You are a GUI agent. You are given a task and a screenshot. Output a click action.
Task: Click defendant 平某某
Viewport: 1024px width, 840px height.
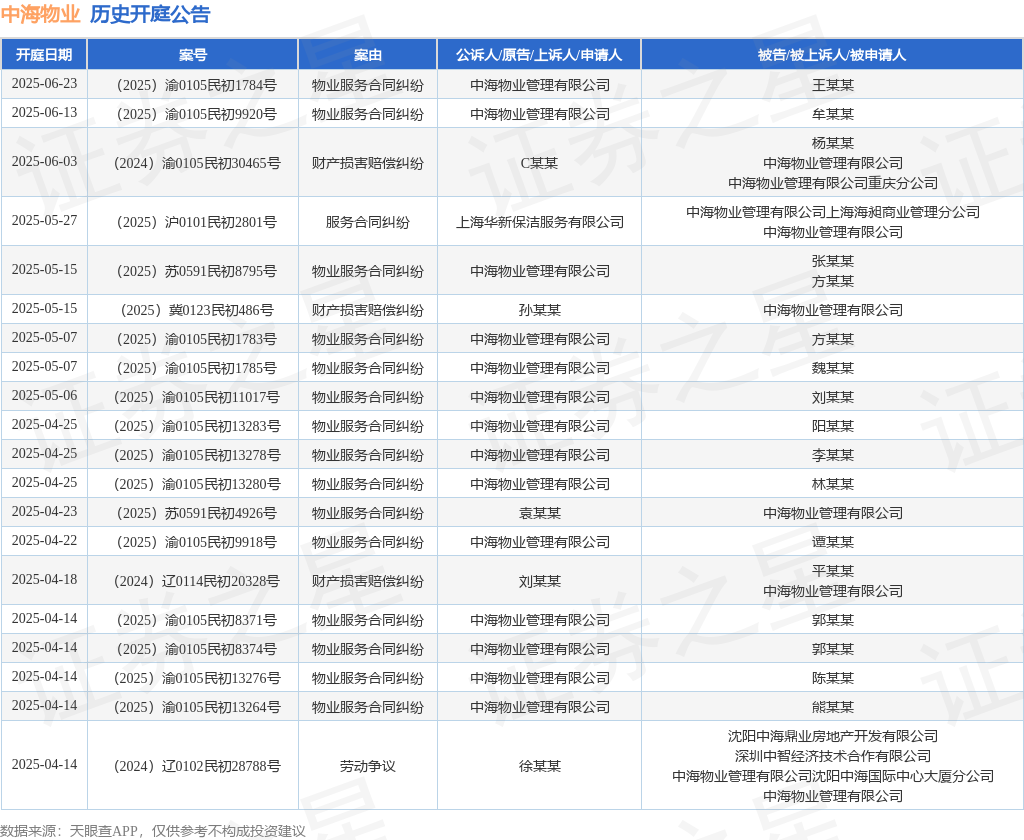(x=833, y=570)
